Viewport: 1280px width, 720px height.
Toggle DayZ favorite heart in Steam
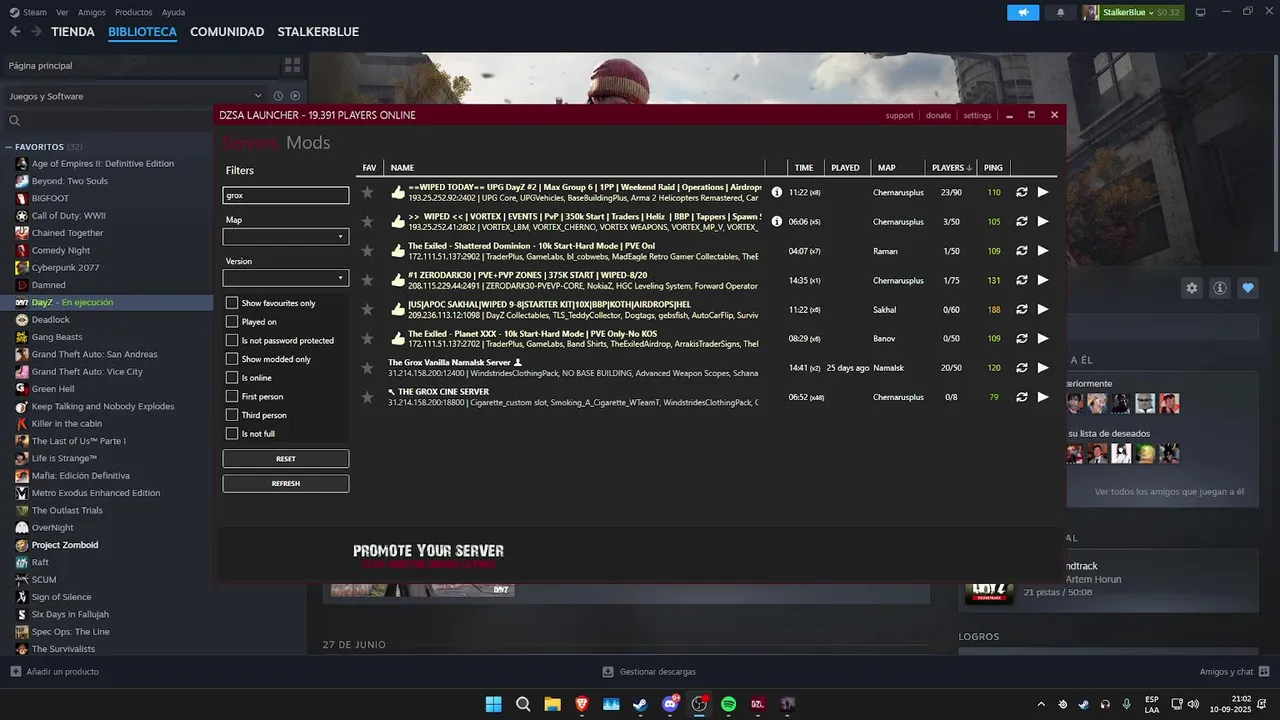(1248, 288)
